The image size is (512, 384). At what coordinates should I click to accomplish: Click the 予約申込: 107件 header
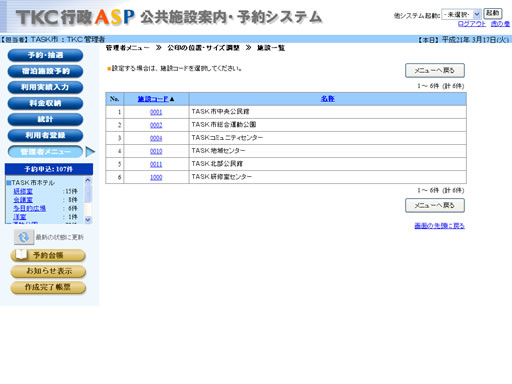[x=49, y=169]
